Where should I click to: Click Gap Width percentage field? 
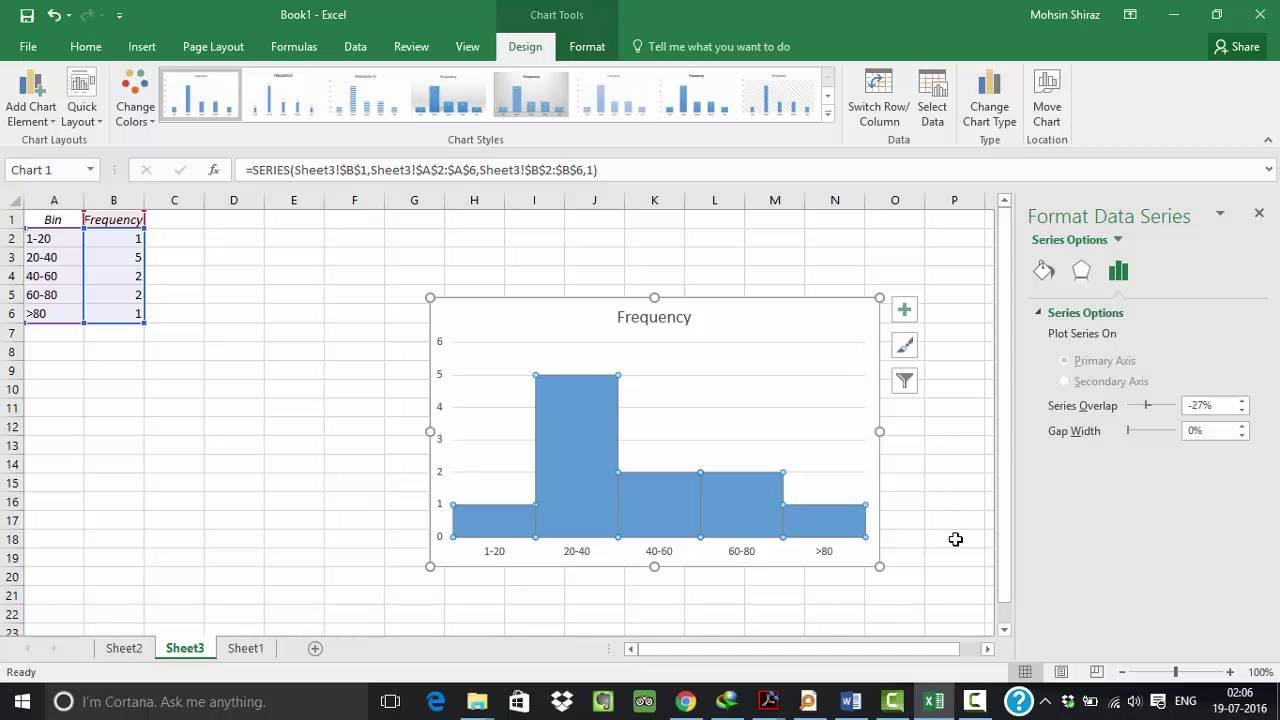[1209, 431]
